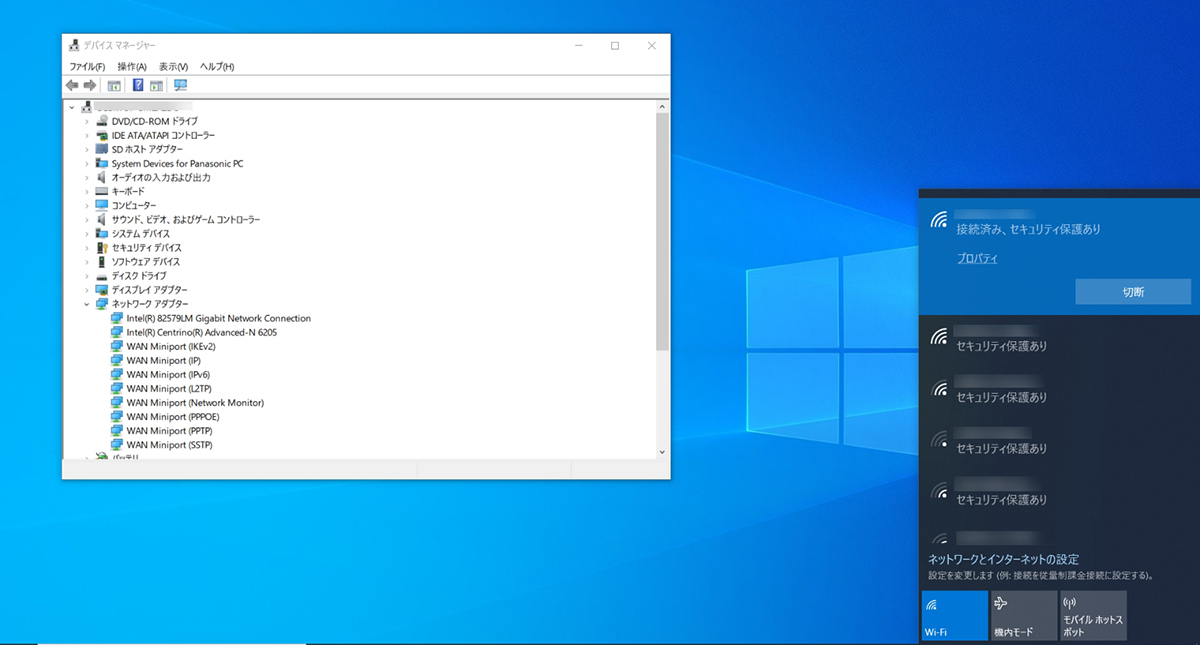Click the show/hide console tree toolbar icon

tap(114, 86)
